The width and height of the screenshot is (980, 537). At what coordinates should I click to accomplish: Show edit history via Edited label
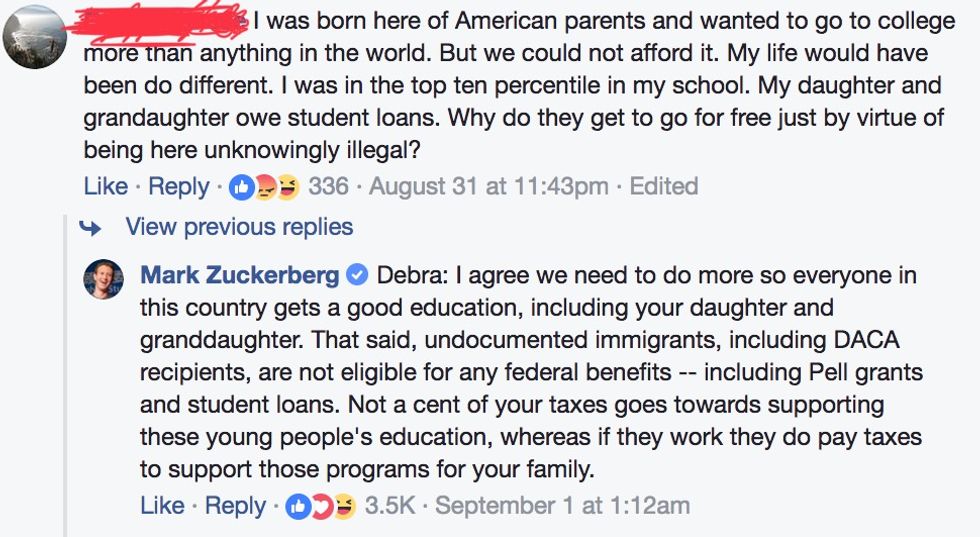[663, 186]
